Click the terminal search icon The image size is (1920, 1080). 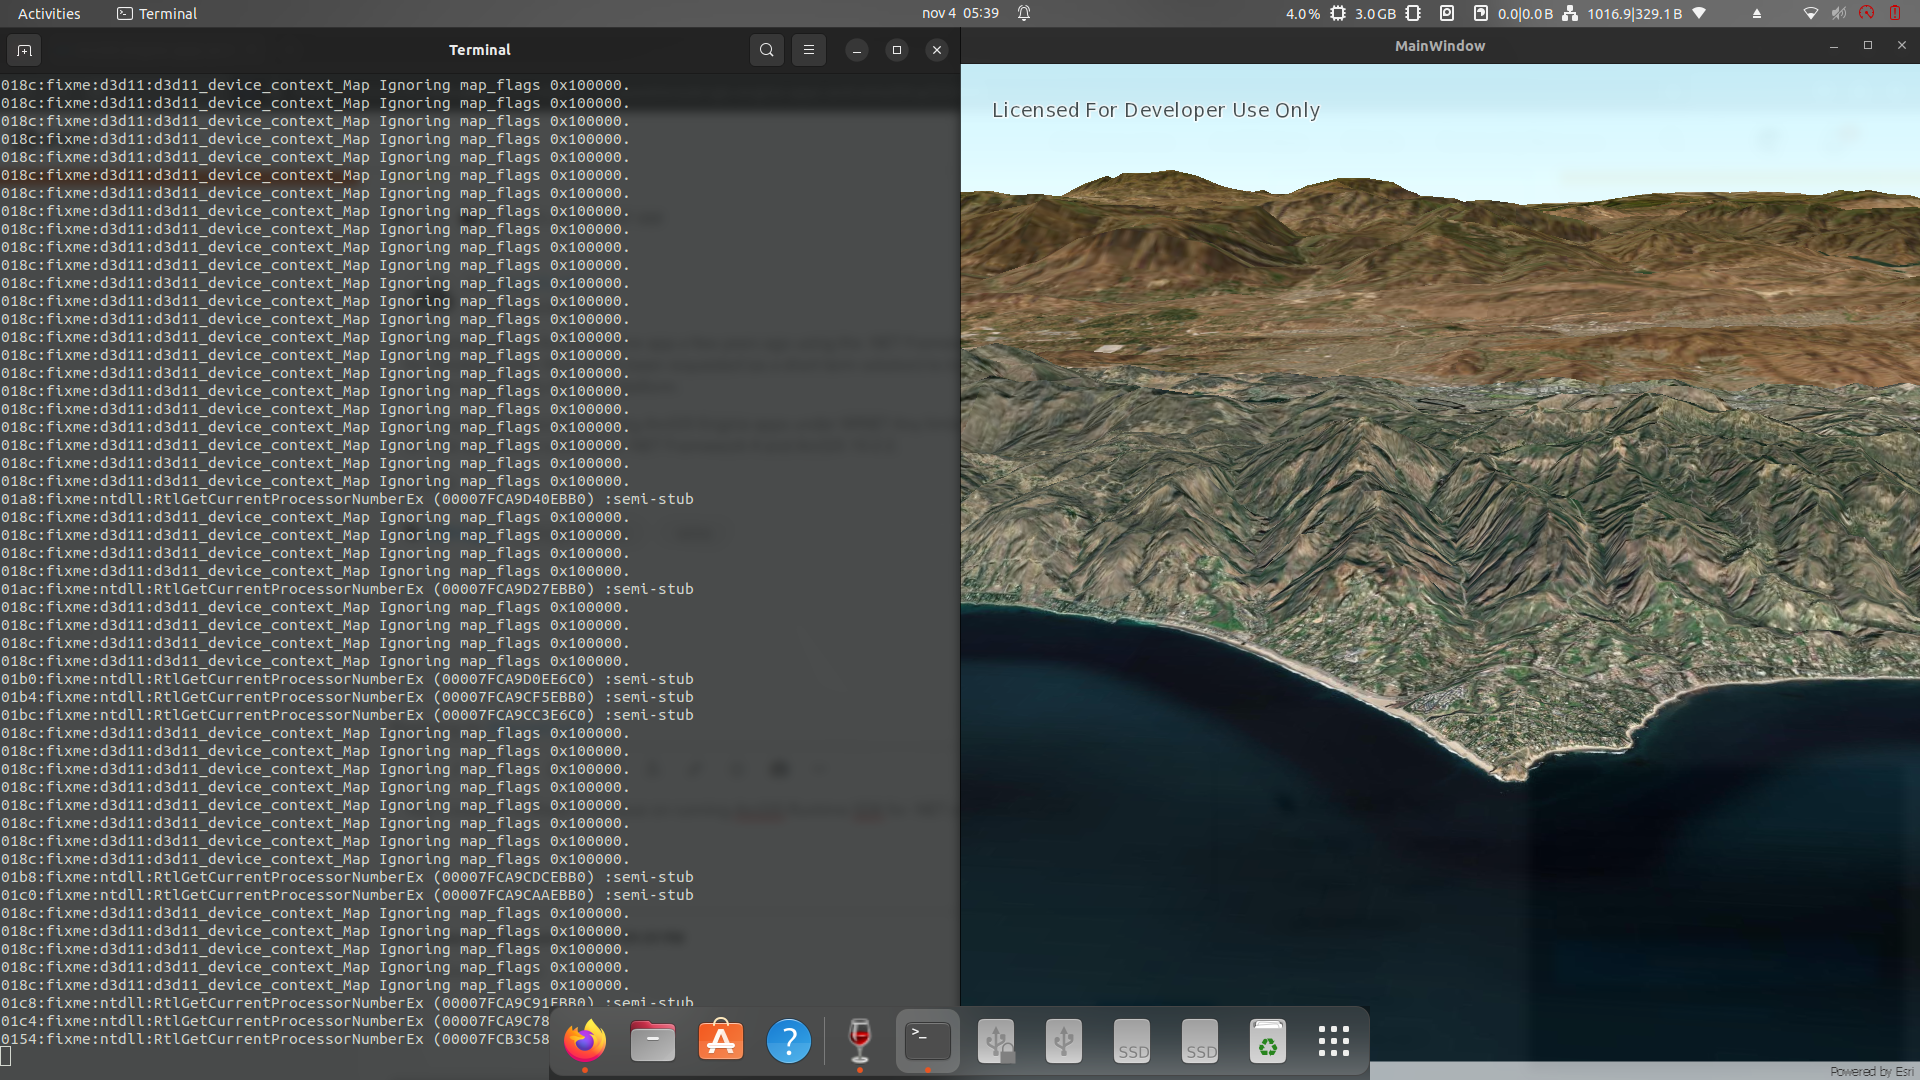tap(766, 50)
